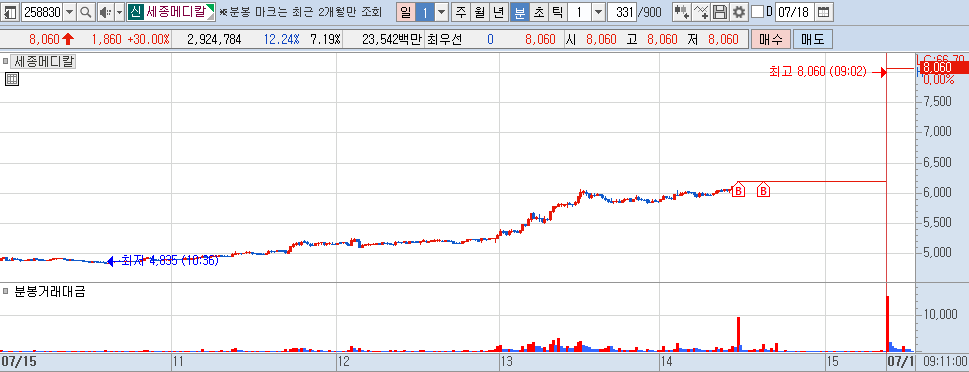The image size is (969, 372).
Task: Expand the minute interval dropdown showing 1
Action: pos(599,12)
